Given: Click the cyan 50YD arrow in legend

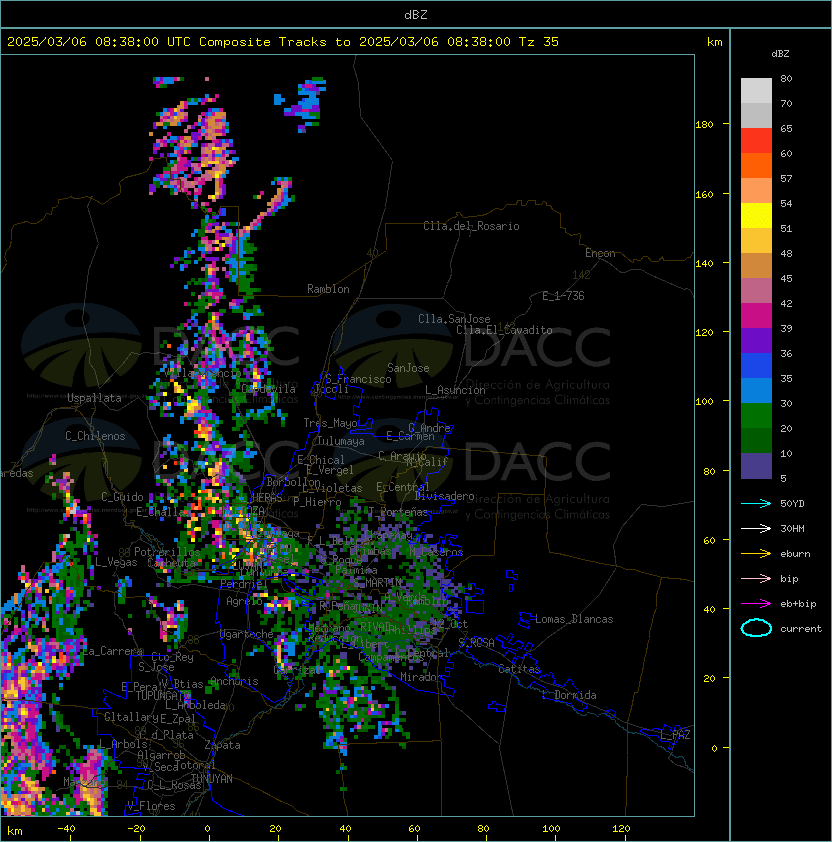Looking at the screenshot, I should pos(756,504).
